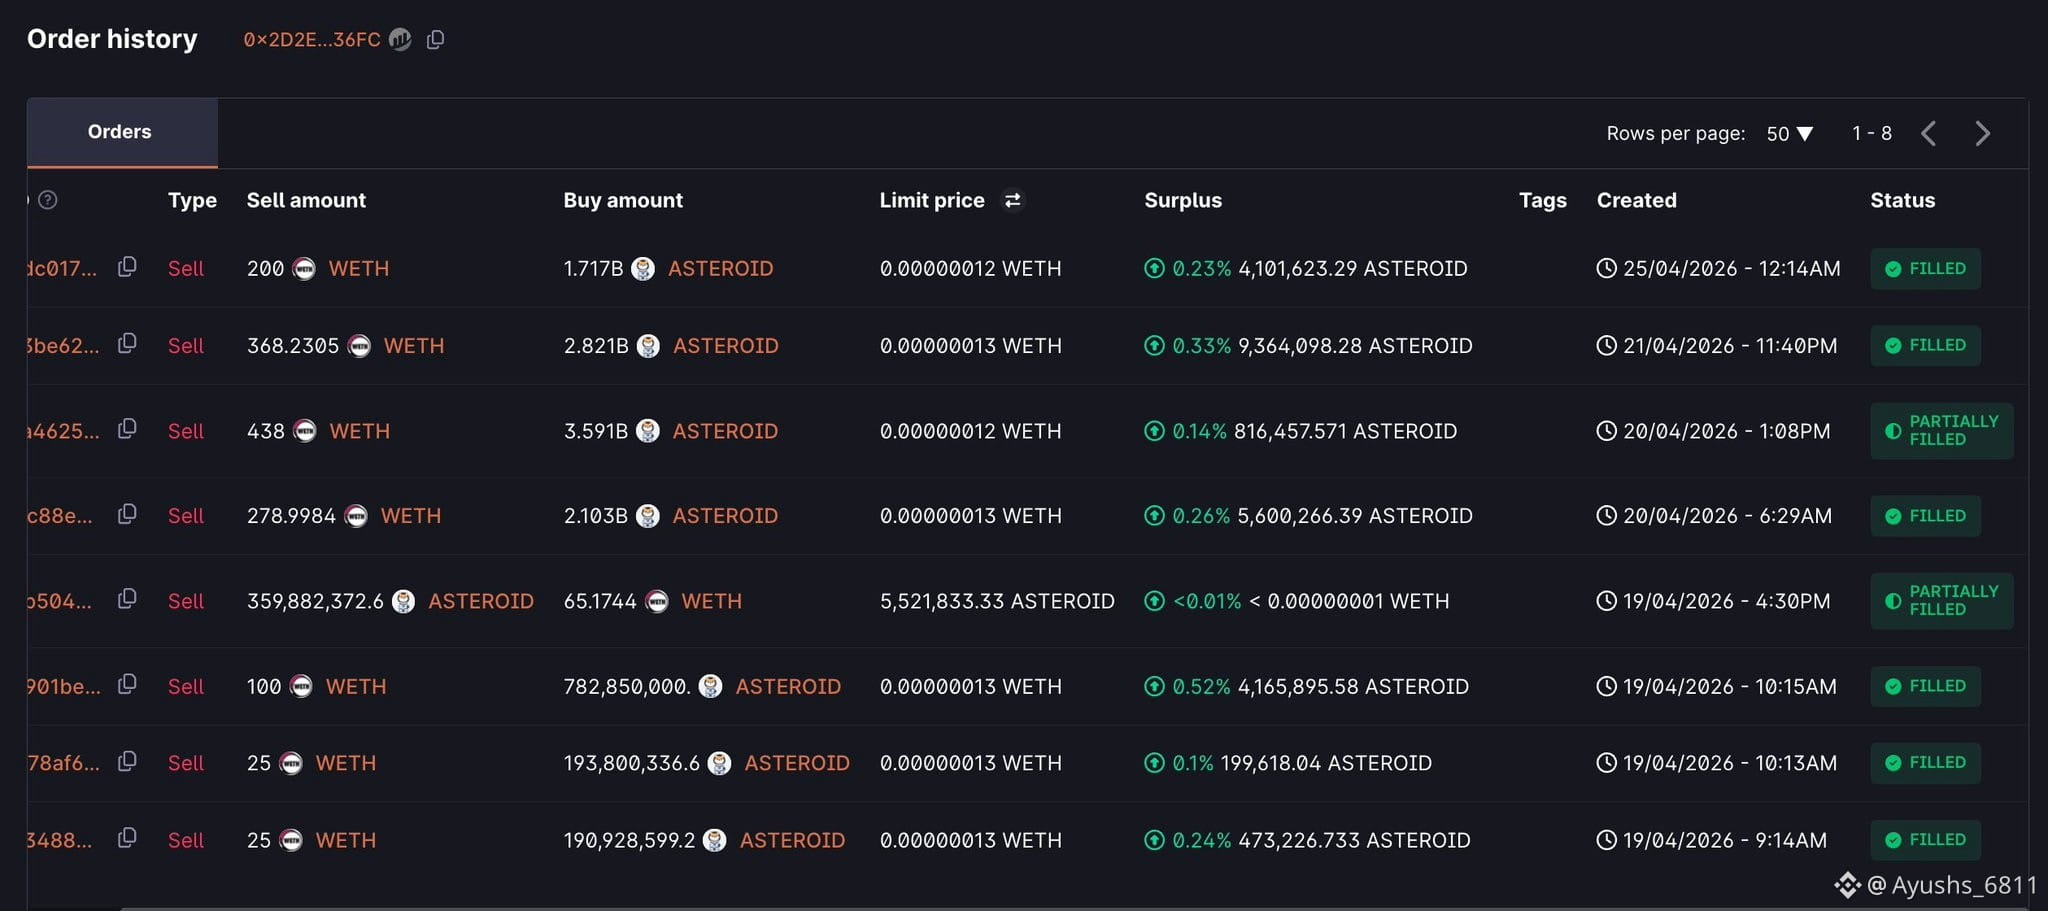Click the order ID help question icon
This screenshot has height=911, width=2048.
[47, 200]
